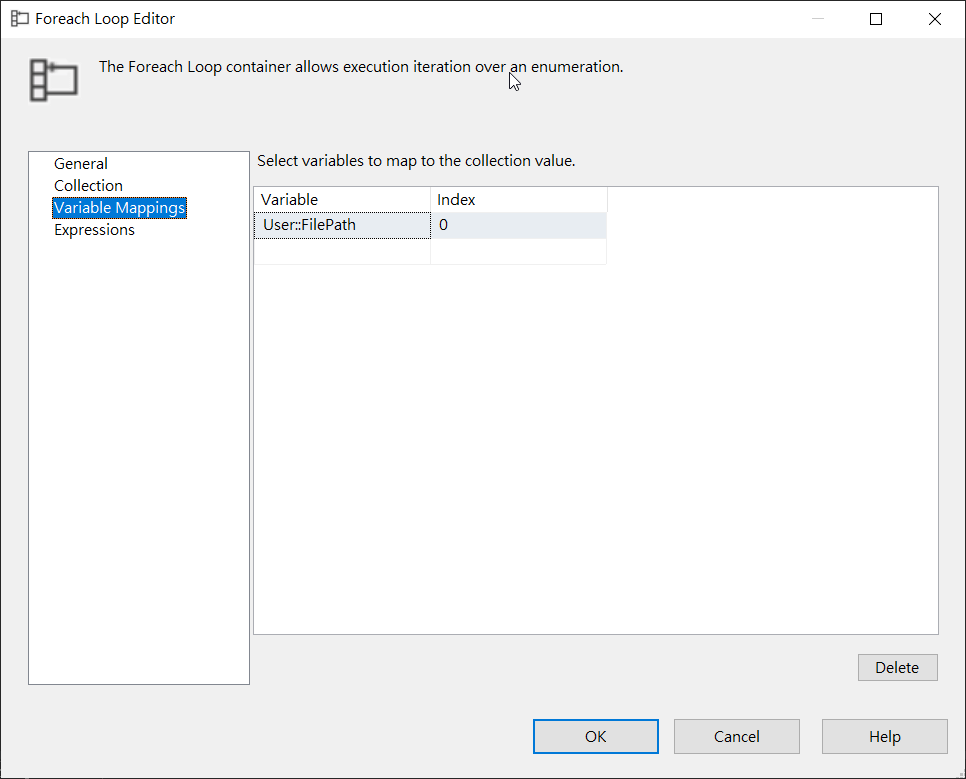Viewport: 966px width, 779px height.
Task: Select the Index cell with value 0
Action: 518,226
